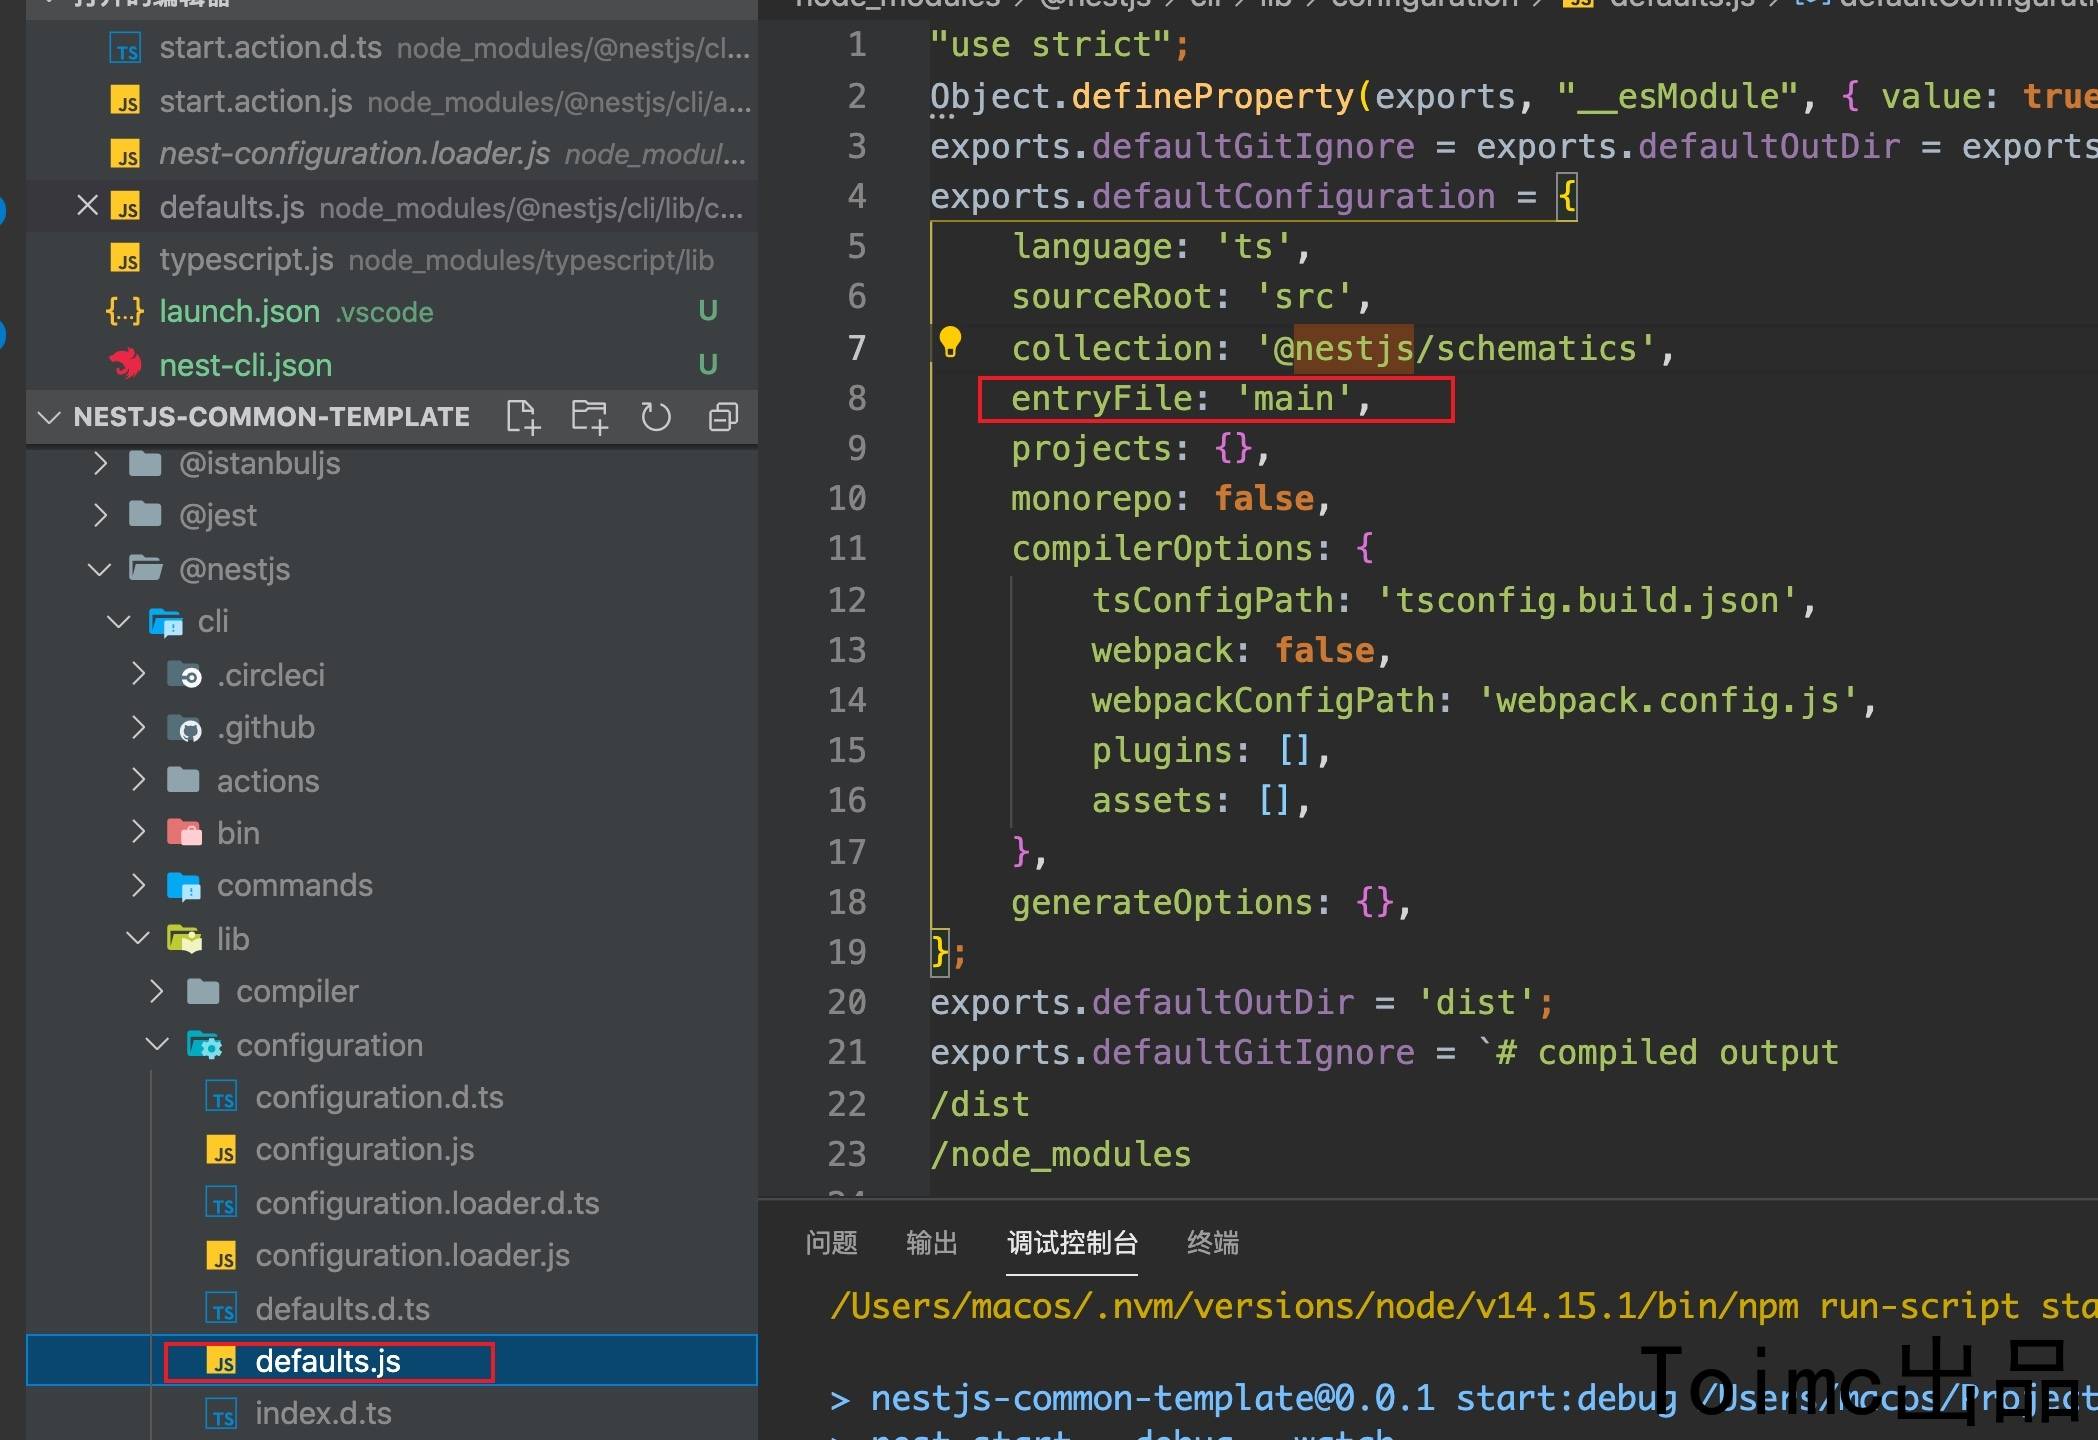
Task: Select the 调试控制台 (Debug Console) tab
Action: 1072,1243
